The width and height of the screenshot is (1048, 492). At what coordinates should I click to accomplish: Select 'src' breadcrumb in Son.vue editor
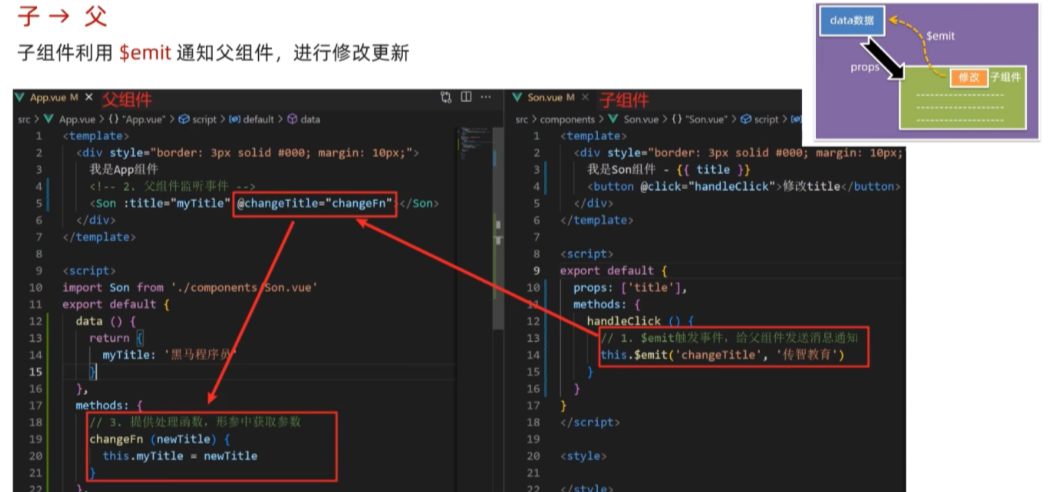[522, 120]
